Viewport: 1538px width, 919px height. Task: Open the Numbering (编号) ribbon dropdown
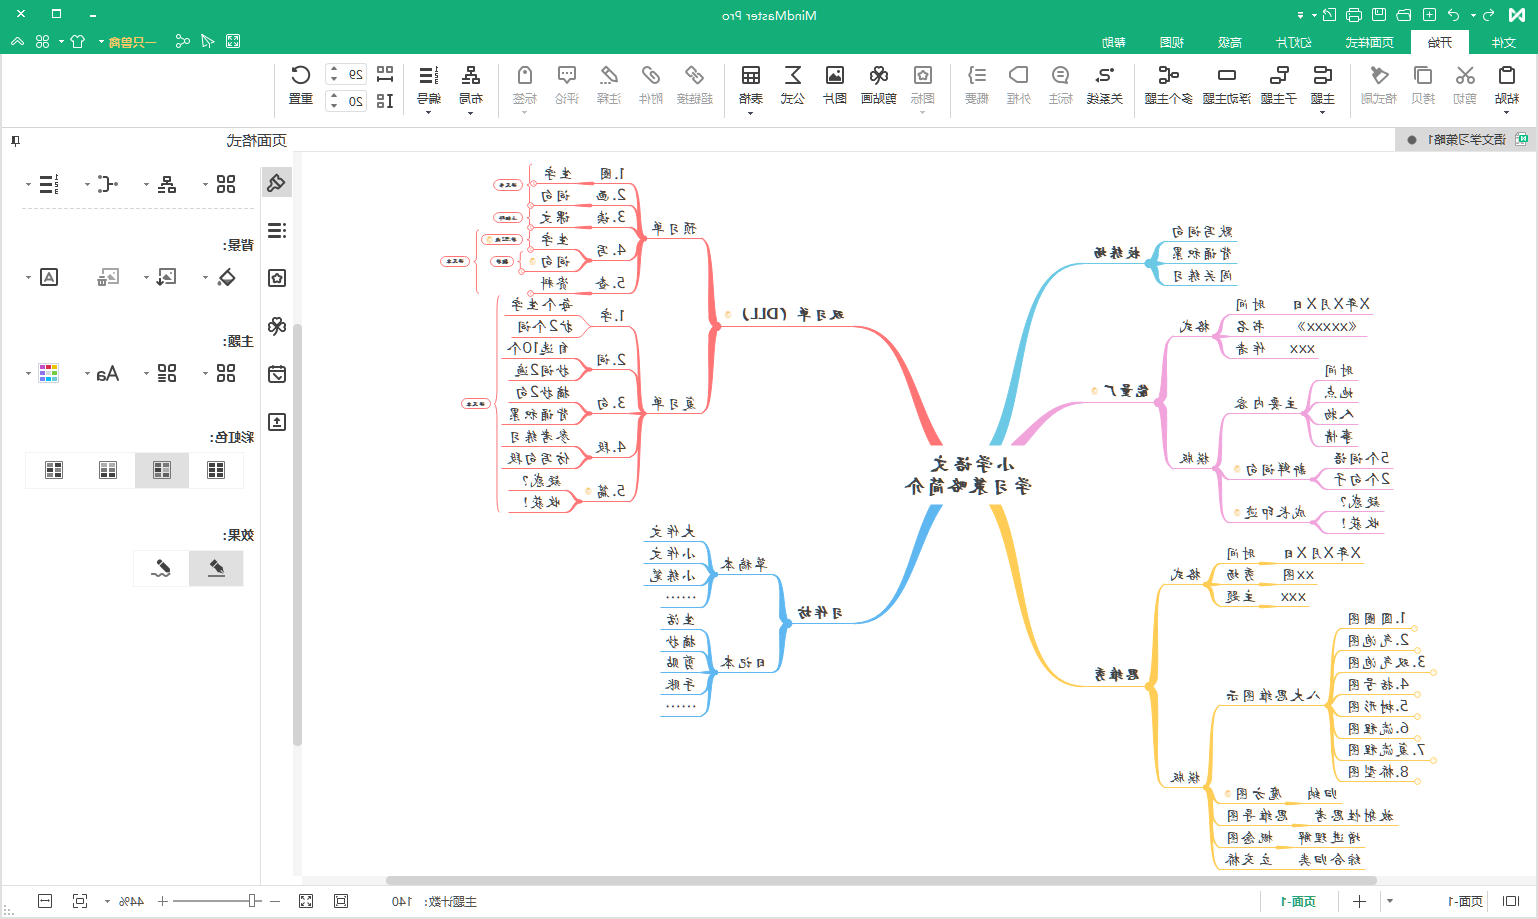tap(428, 112)
